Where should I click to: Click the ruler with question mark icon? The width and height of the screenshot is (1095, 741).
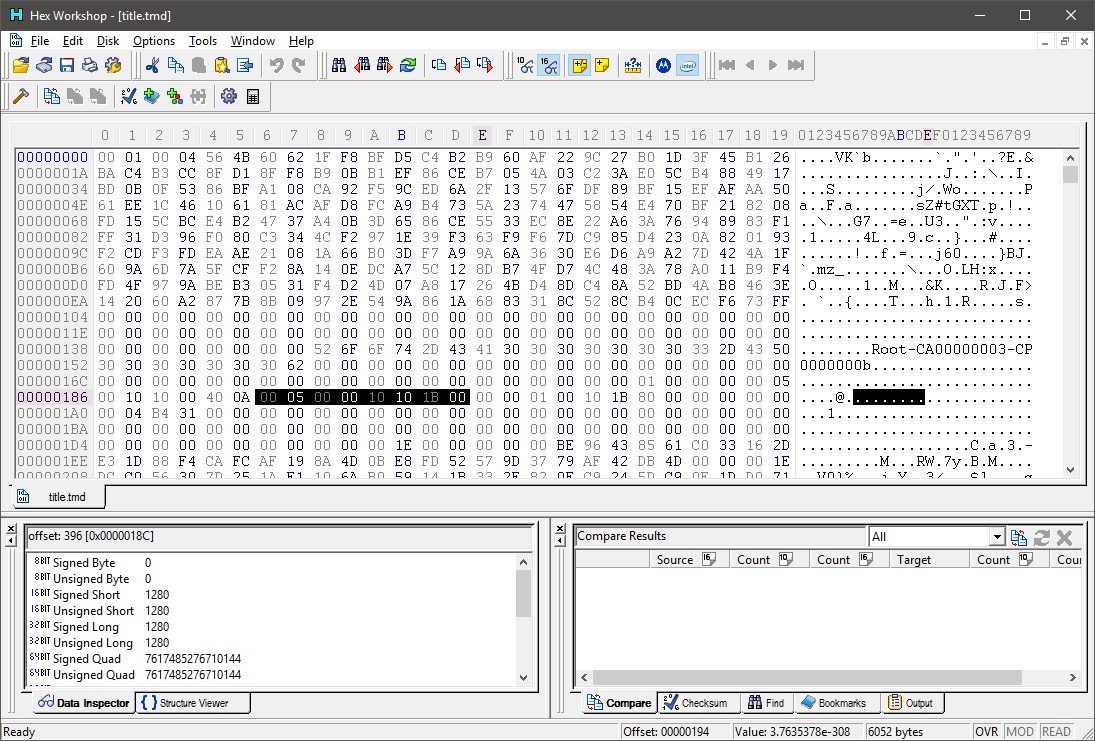633,66
